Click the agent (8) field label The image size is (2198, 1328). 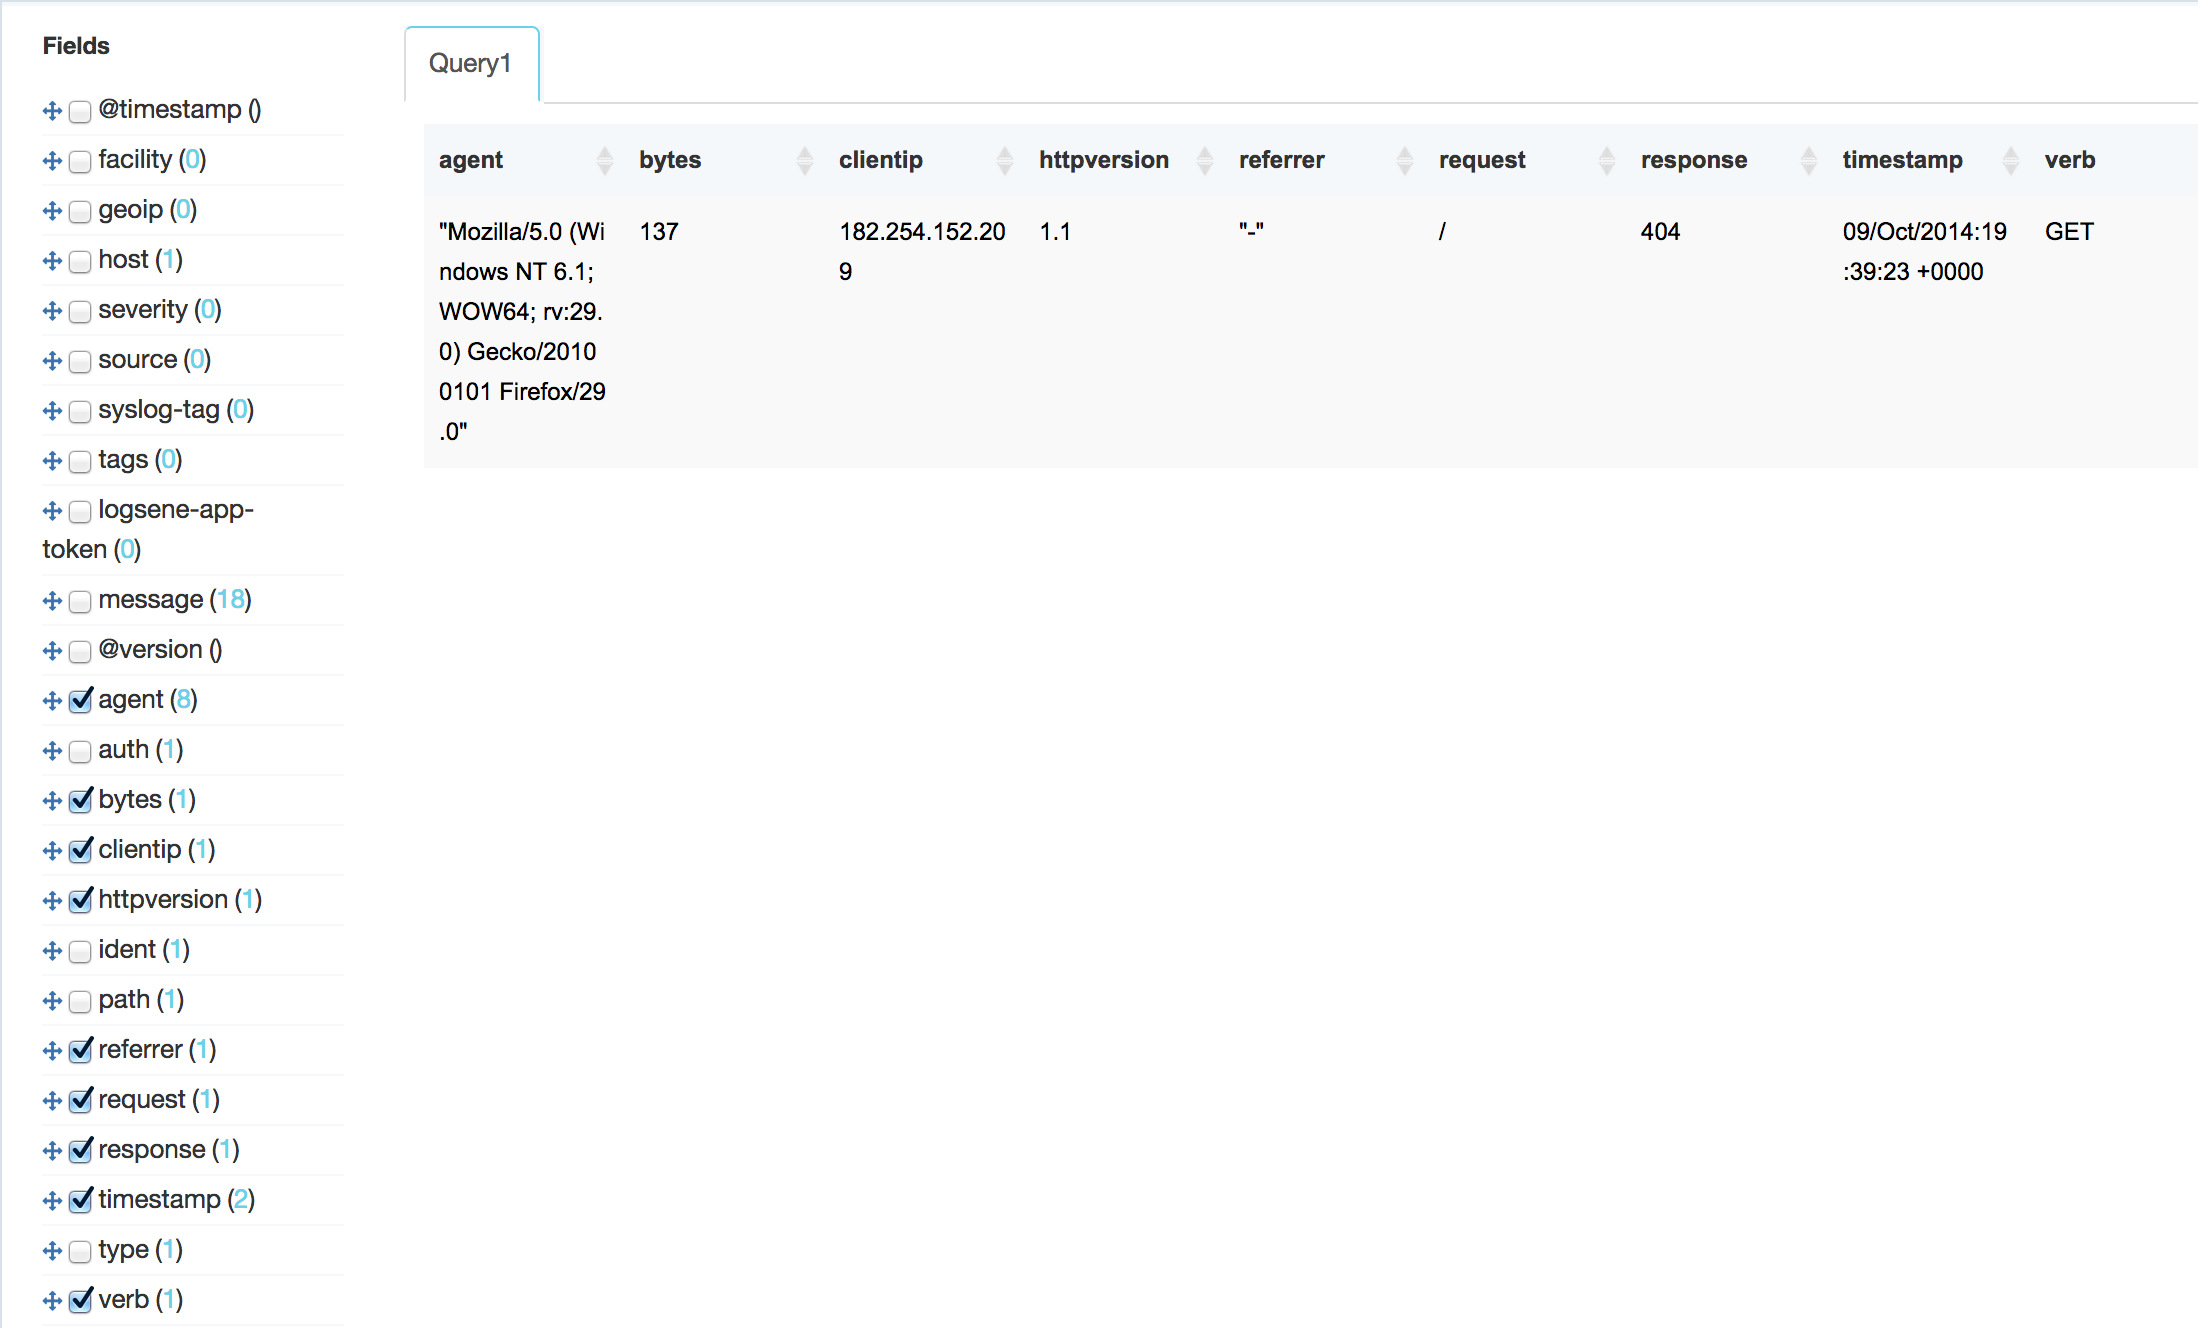pyautogui.click(x=148, y=700)
